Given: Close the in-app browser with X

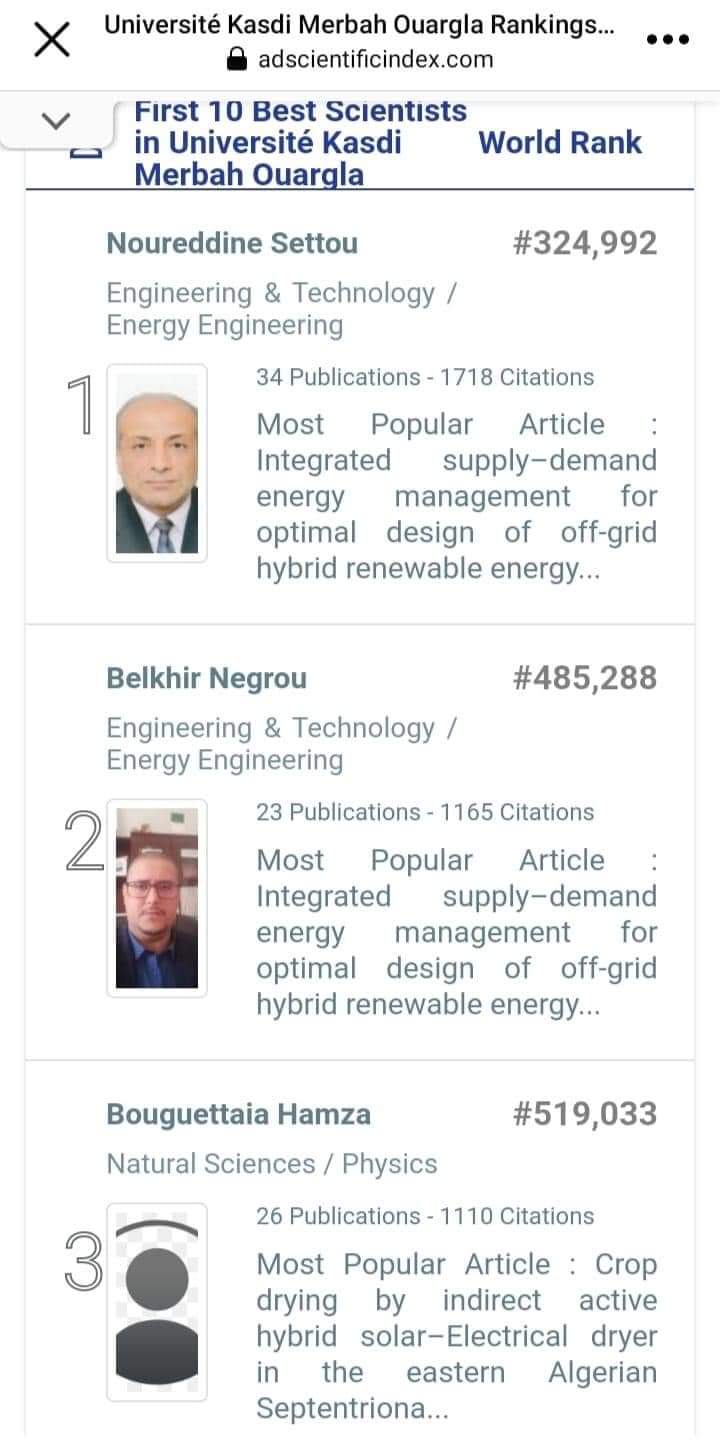Looking at the screenshot, I should click(x=52, y=41).
